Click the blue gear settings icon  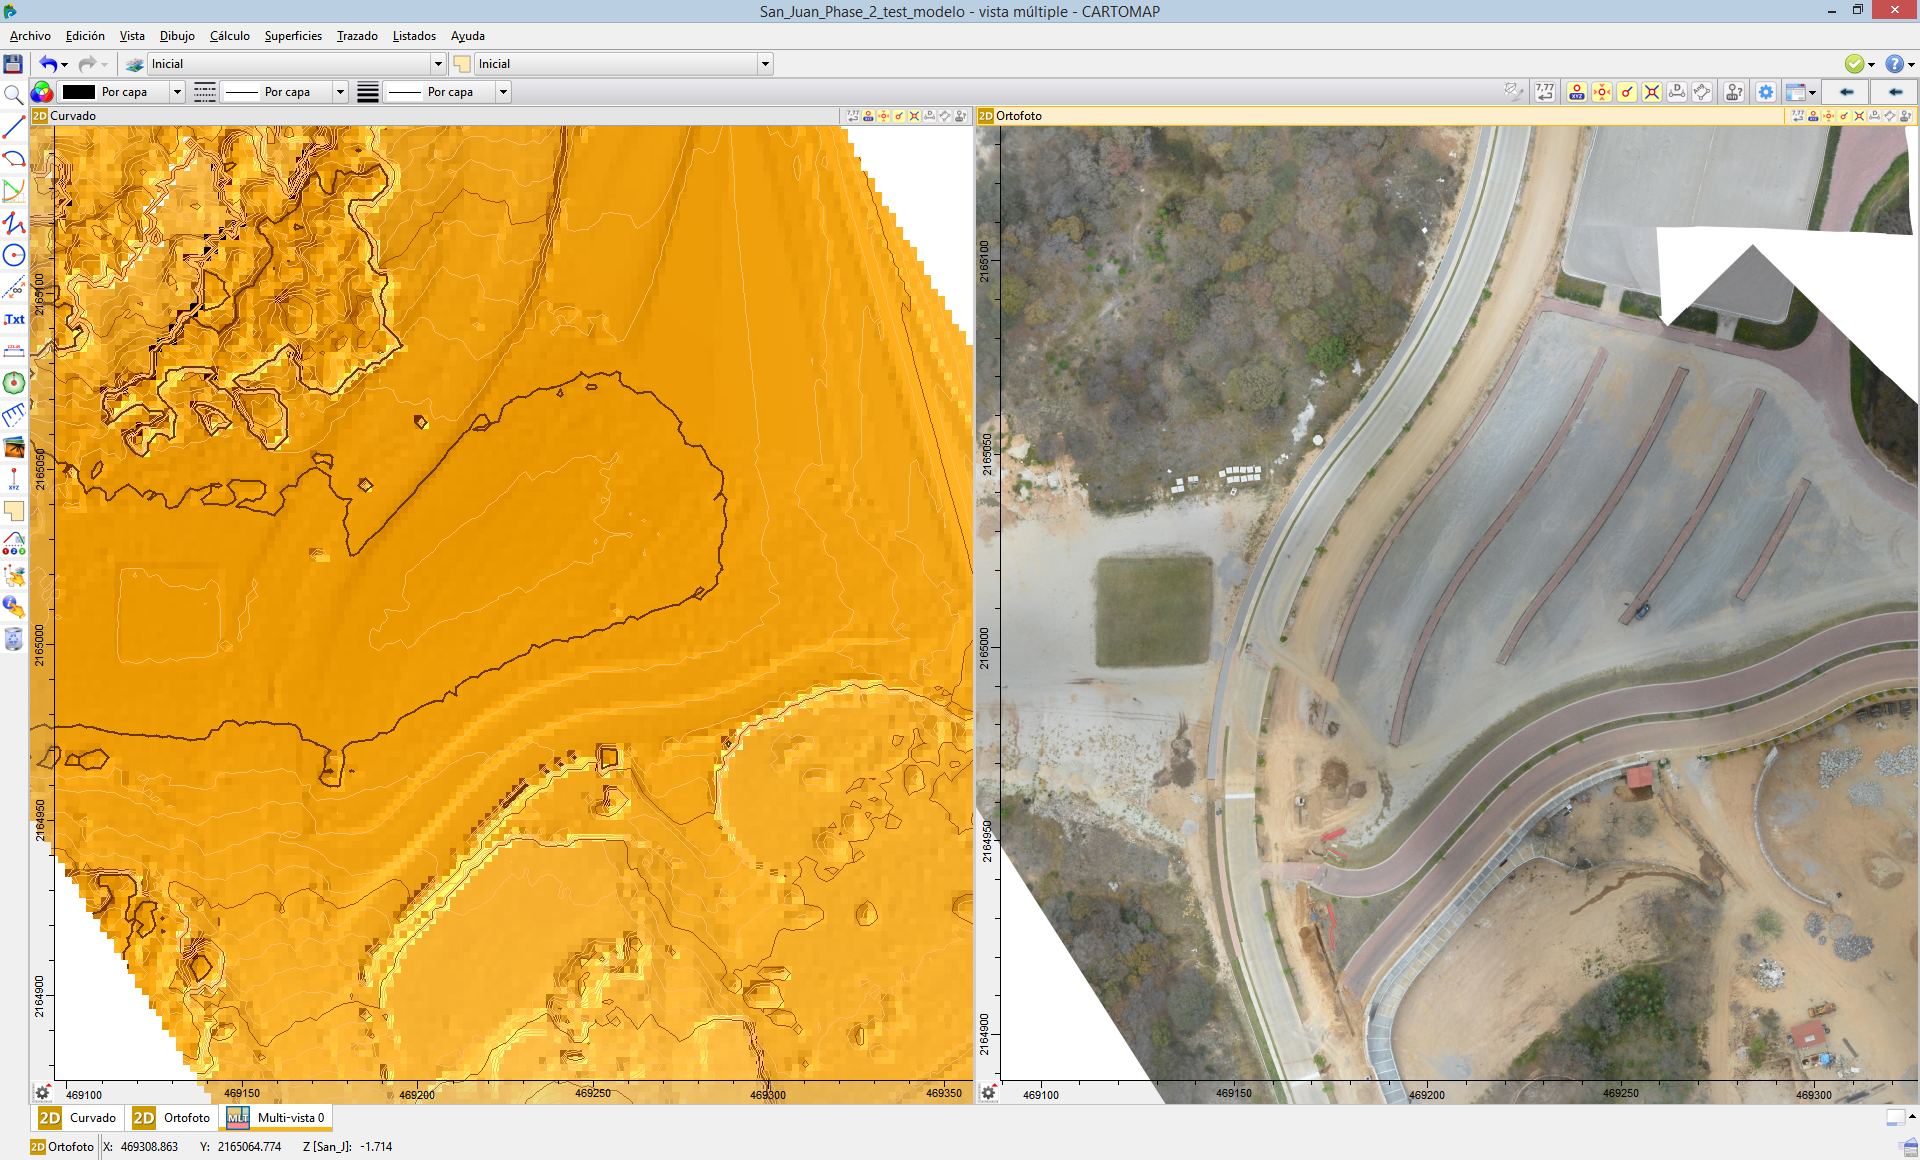(x=1766, y=92)
